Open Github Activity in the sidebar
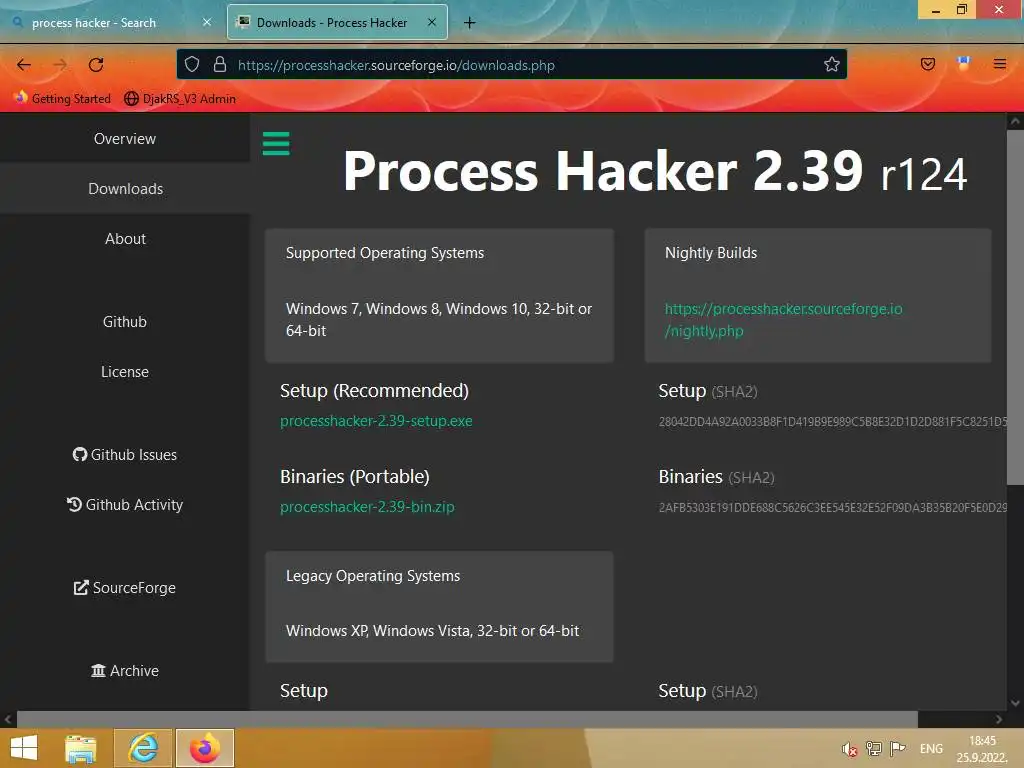Viewport: 1024px width, 768px height. pos(125,504)
